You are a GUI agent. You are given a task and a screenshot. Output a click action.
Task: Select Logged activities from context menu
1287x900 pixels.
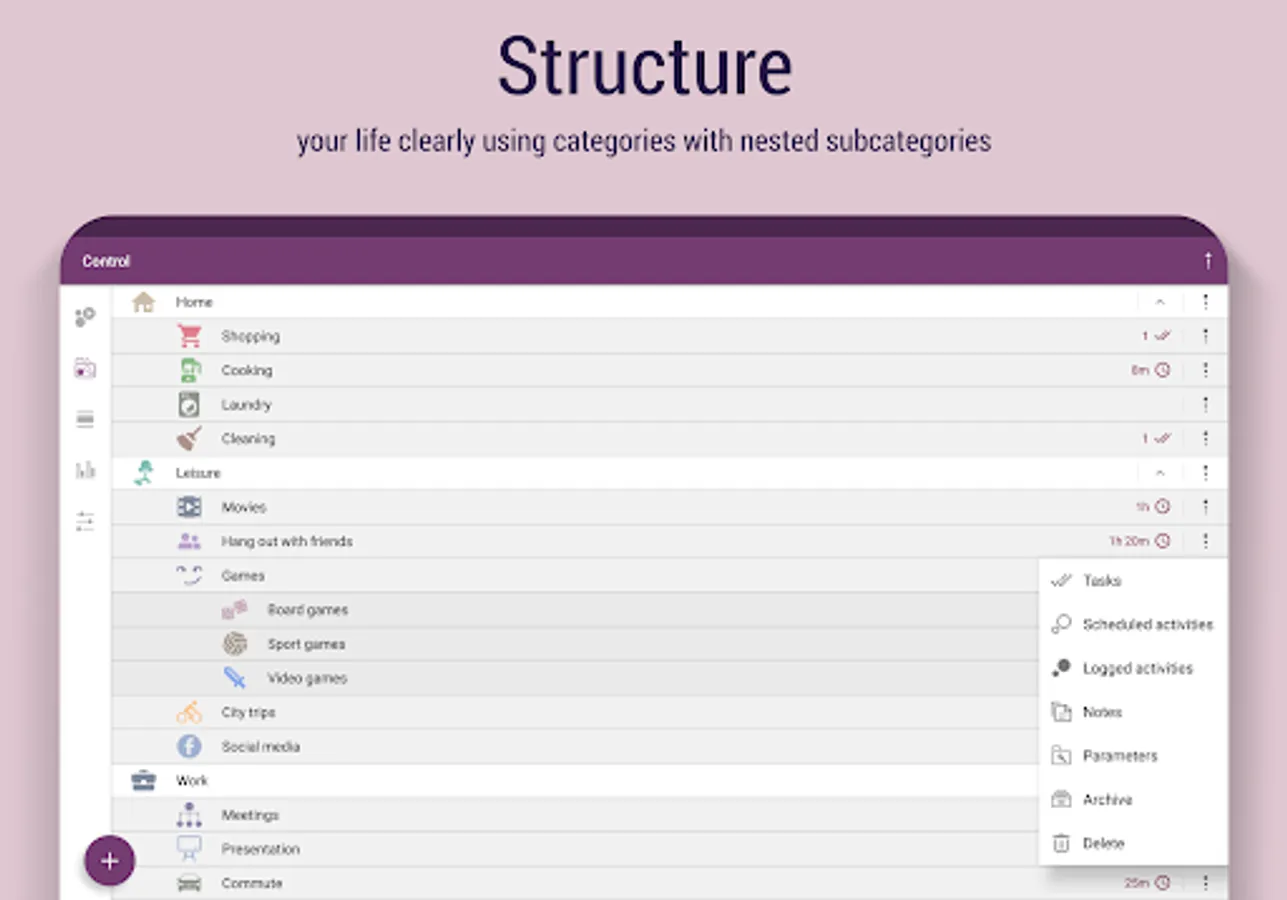(1133, 668)
